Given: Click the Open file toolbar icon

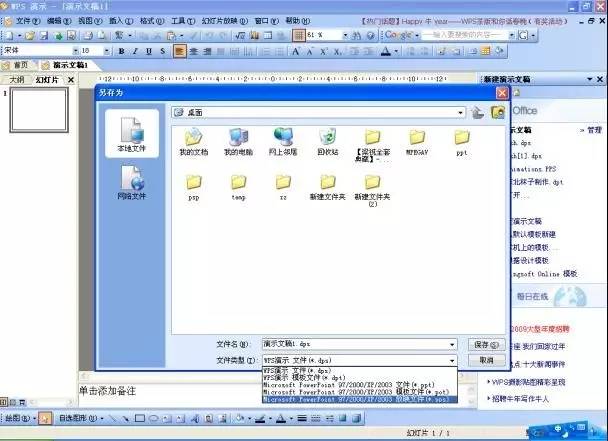Looking at the screenshot, I should coord(30,36).
